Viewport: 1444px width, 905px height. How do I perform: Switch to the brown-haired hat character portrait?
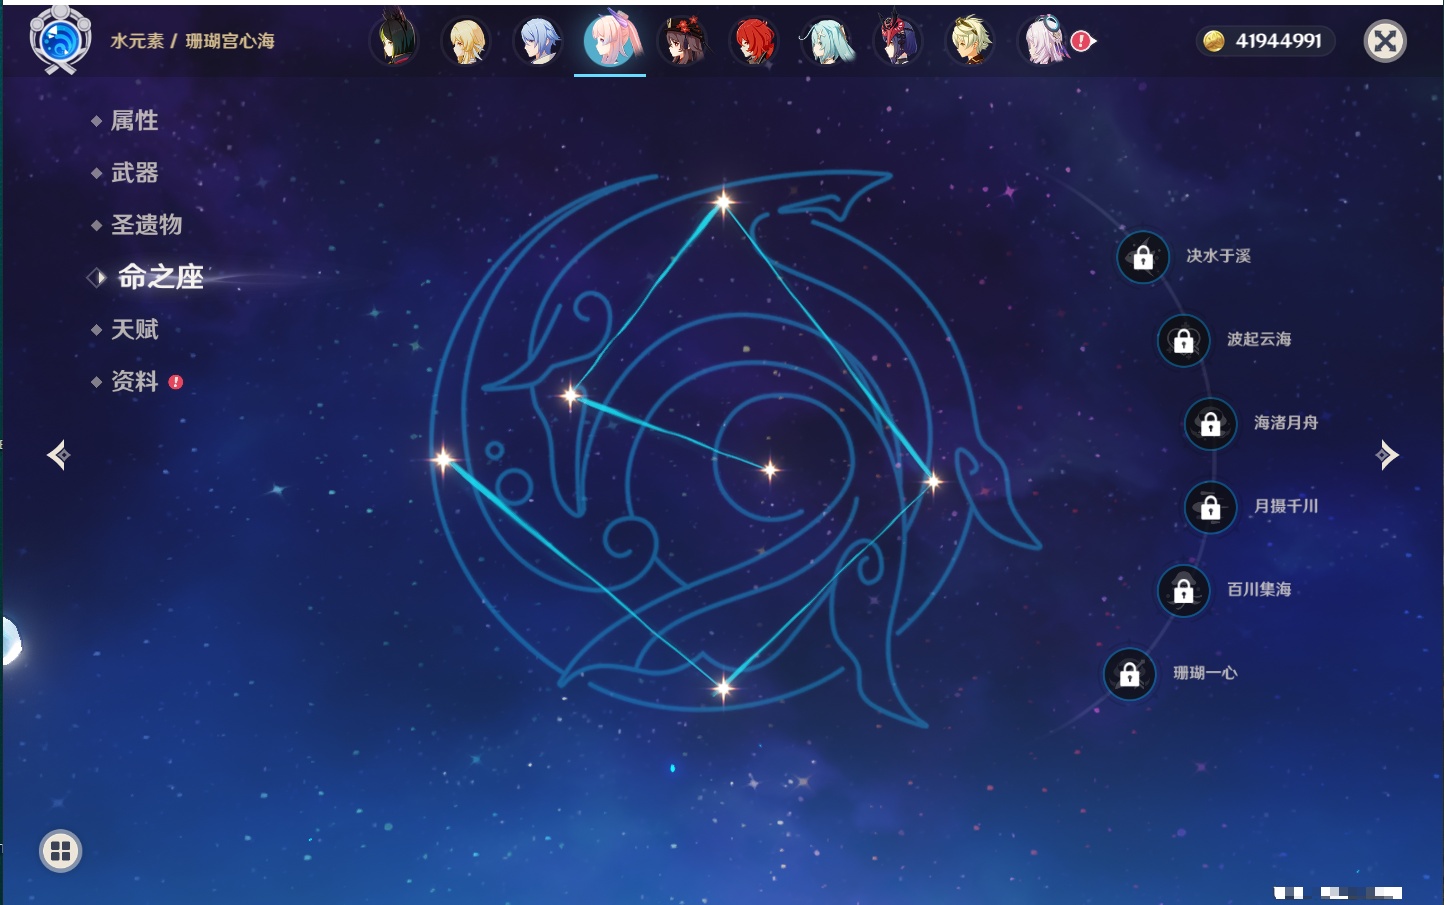tap(682, 41)
